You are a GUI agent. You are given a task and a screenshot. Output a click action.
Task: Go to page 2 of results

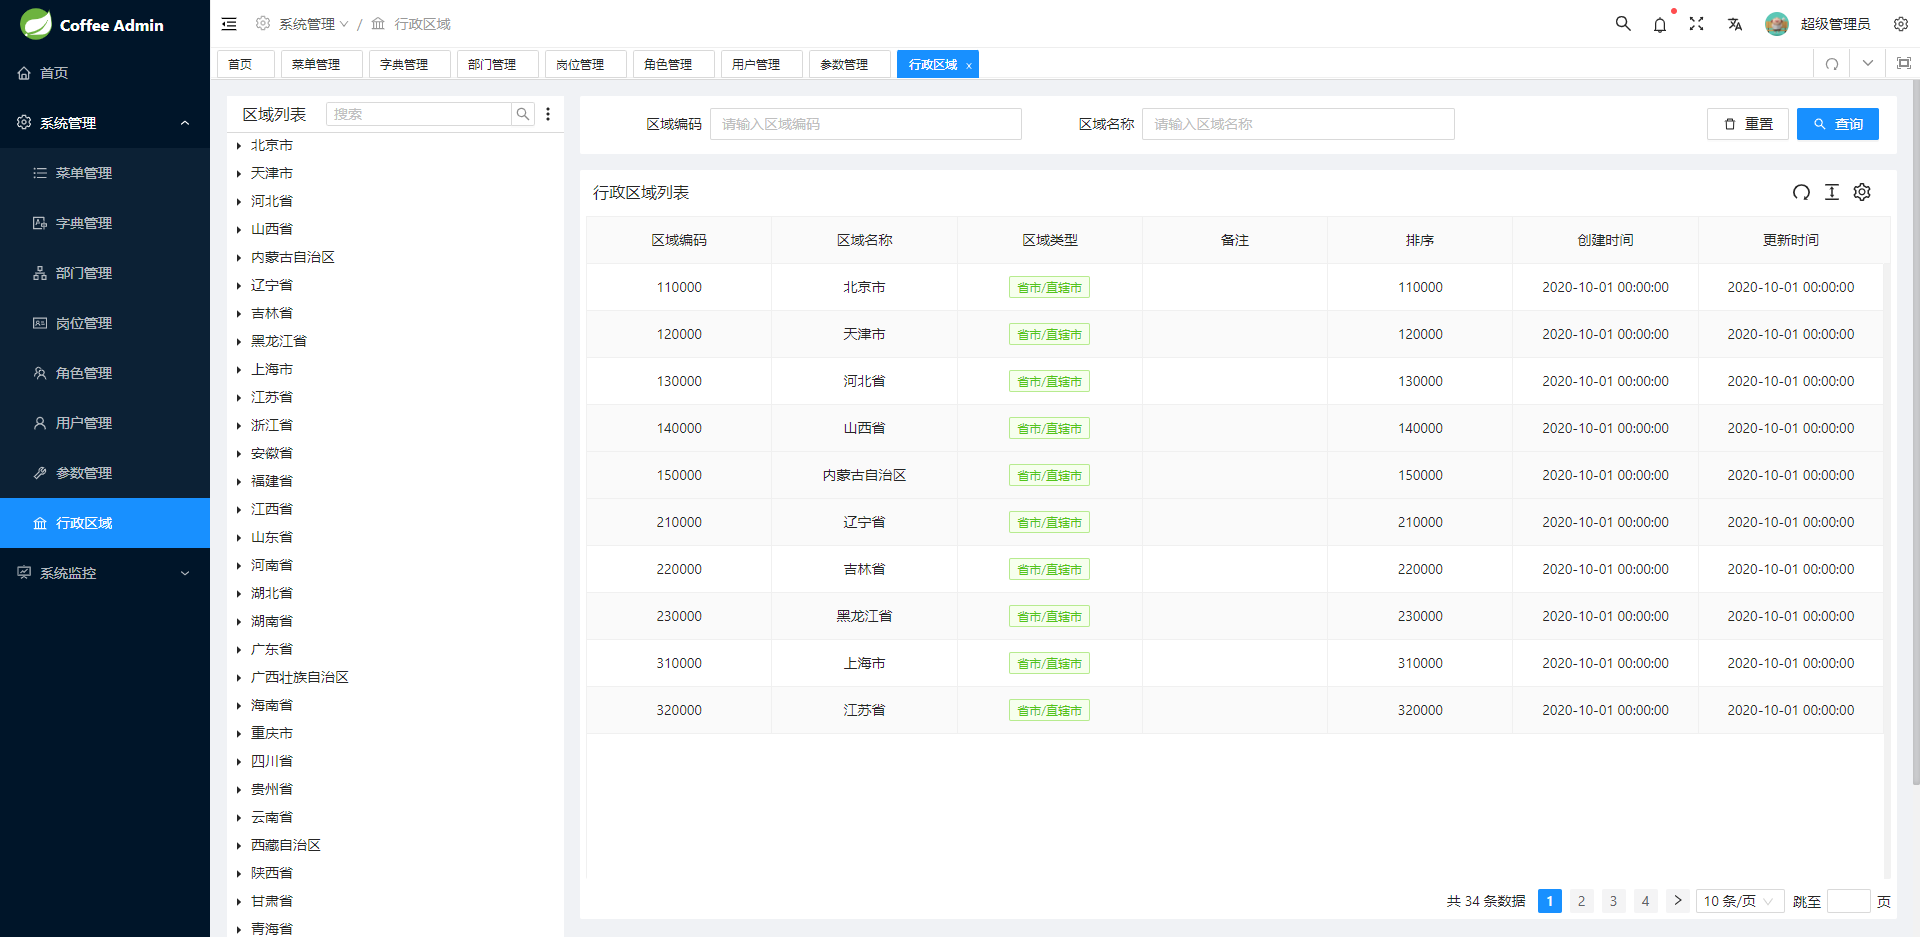1581,901
